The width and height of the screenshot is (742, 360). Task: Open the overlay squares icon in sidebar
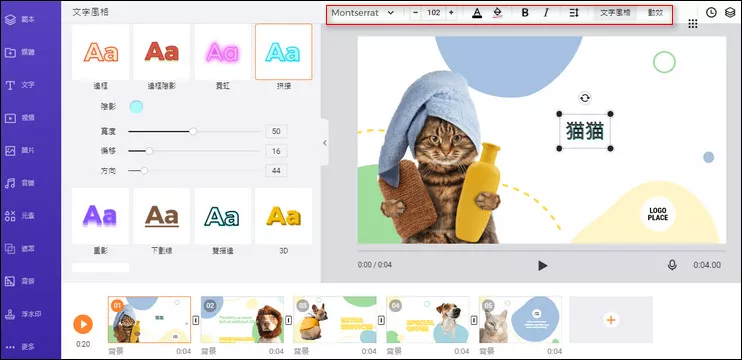pos(10,248)
